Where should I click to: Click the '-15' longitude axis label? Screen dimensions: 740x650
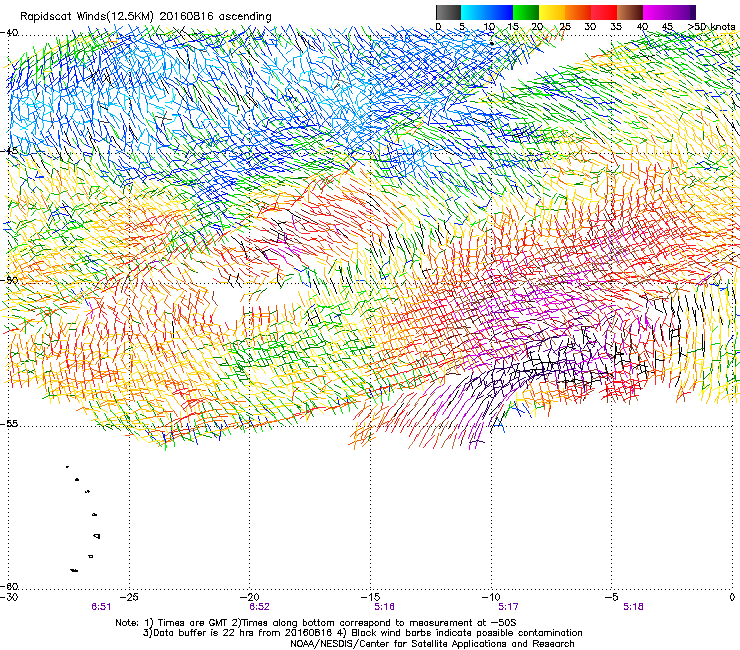pos(370,597)
